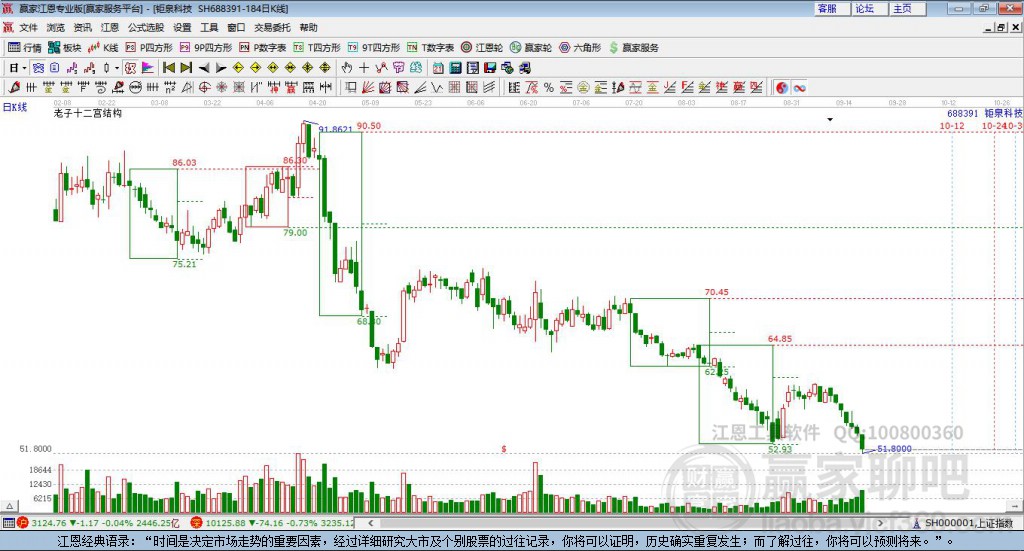Toggle the red-blue yin-yang icon
The width and height of the screenshot is (1024, 551).
[782, 87]
